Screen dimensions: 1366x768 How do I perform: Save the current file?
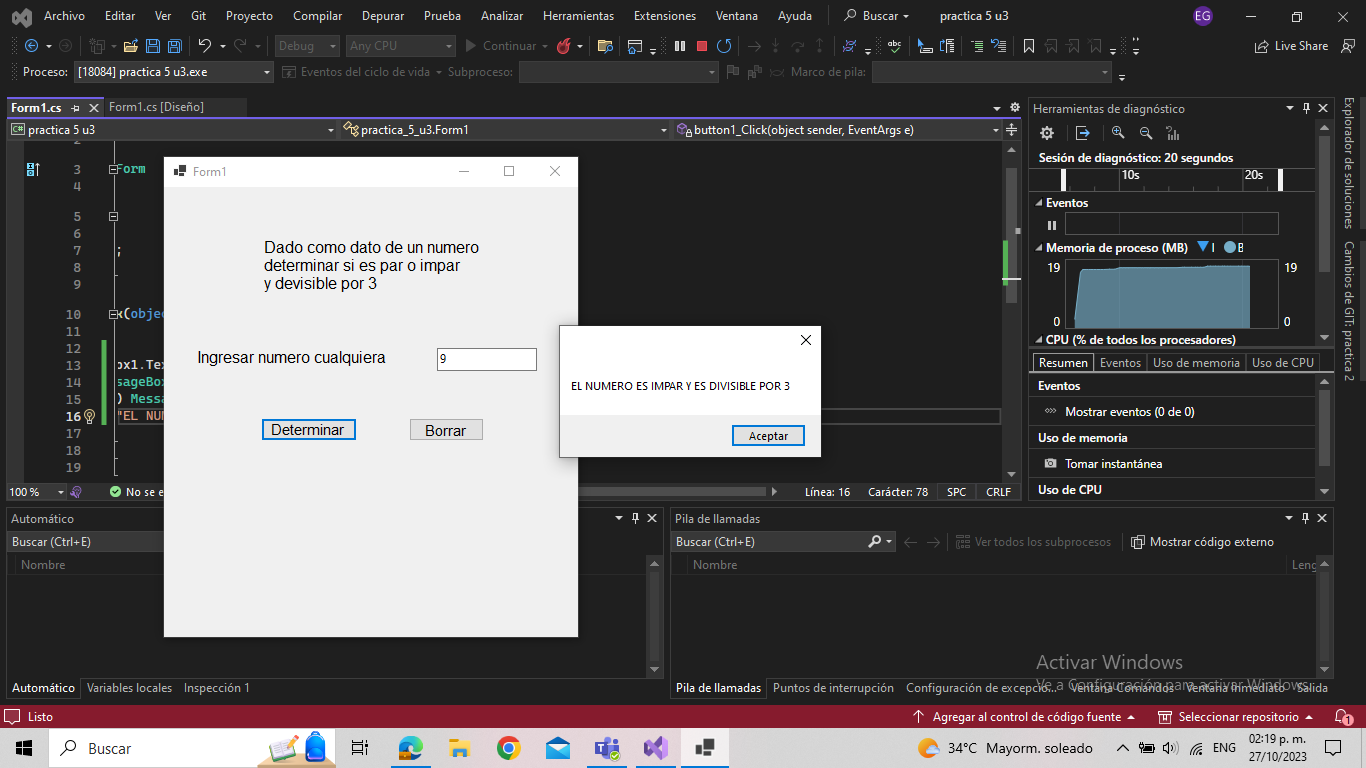click(x=153, y=46)
